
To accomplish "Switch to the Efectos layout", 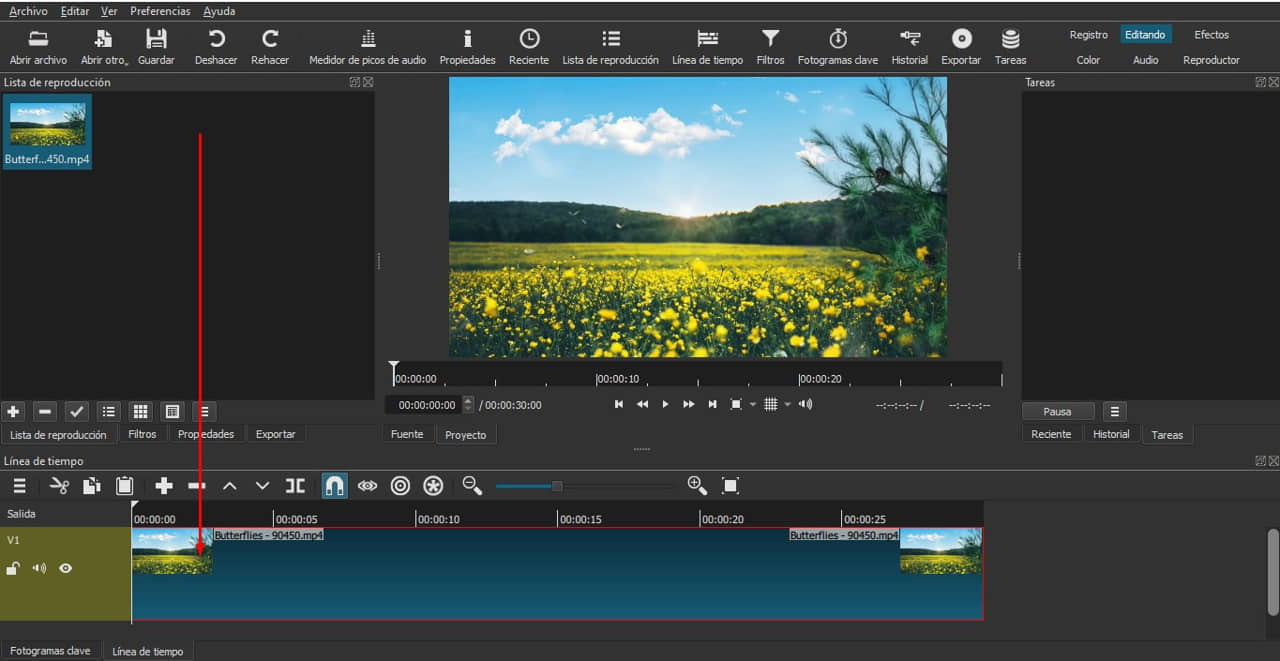I will (x=1211, y=34).
